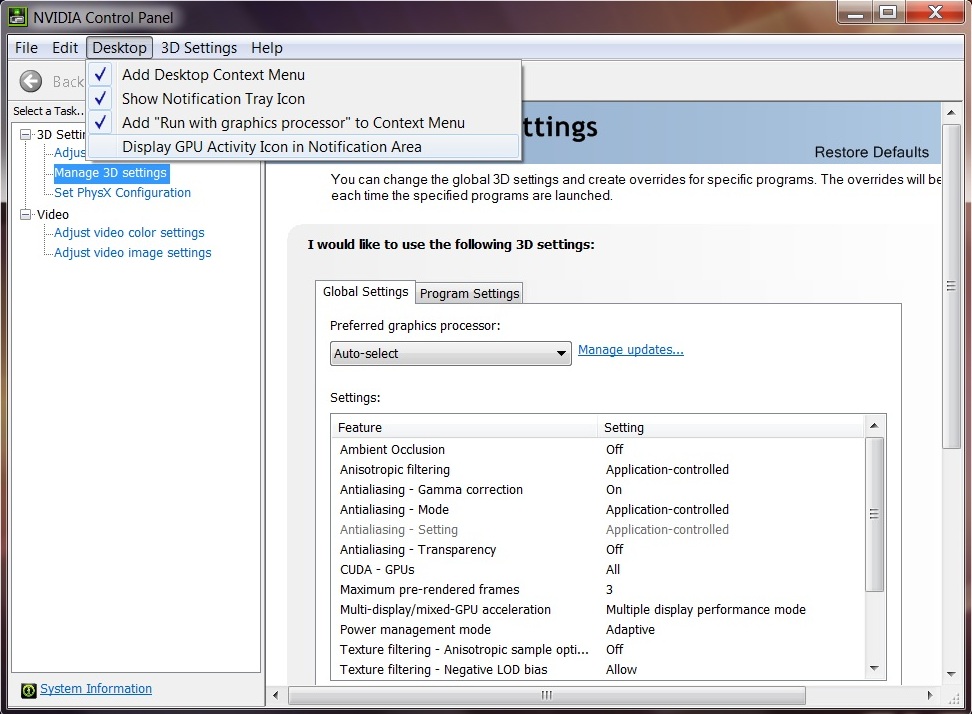The width and height of the screenshot is (972, 714).
Task: Select the Power management mode row
Action: point(598,629)
